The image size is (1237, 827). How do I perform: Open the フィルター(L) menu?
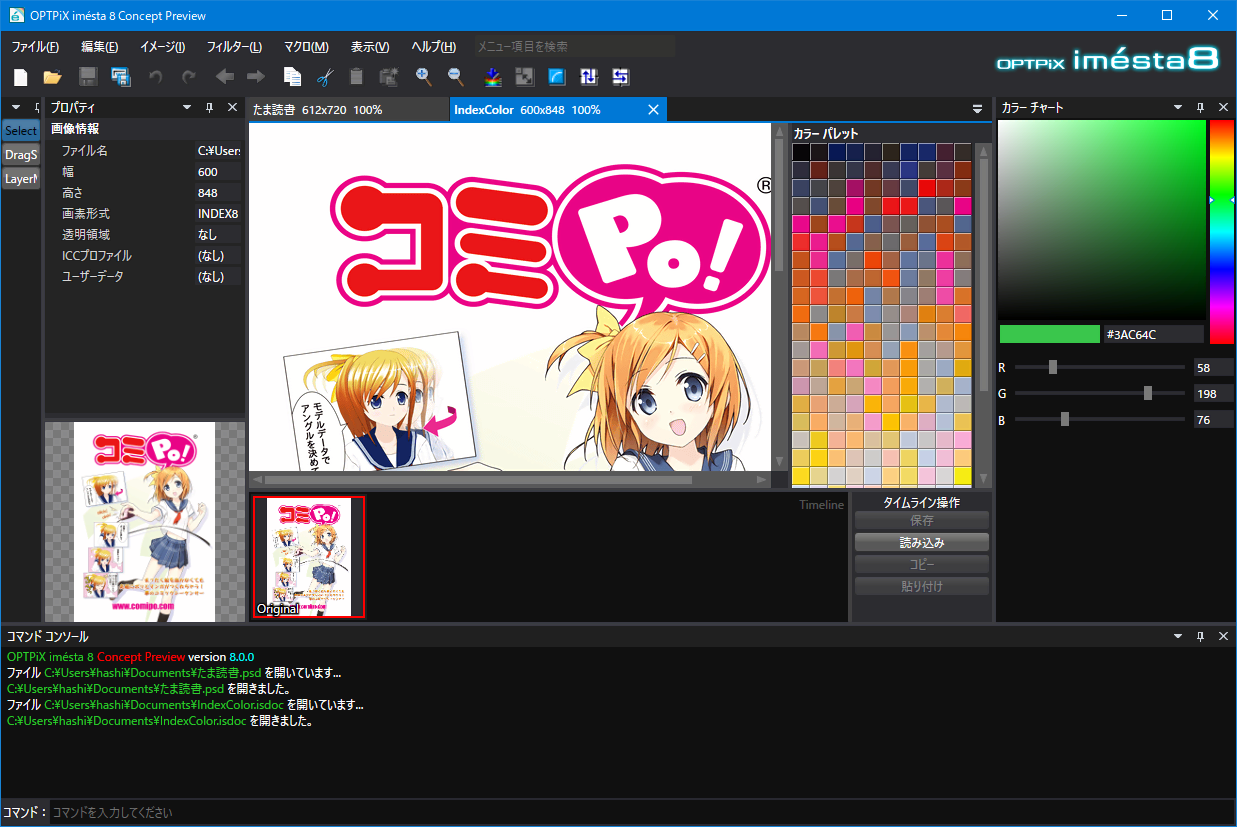point(234,47)
